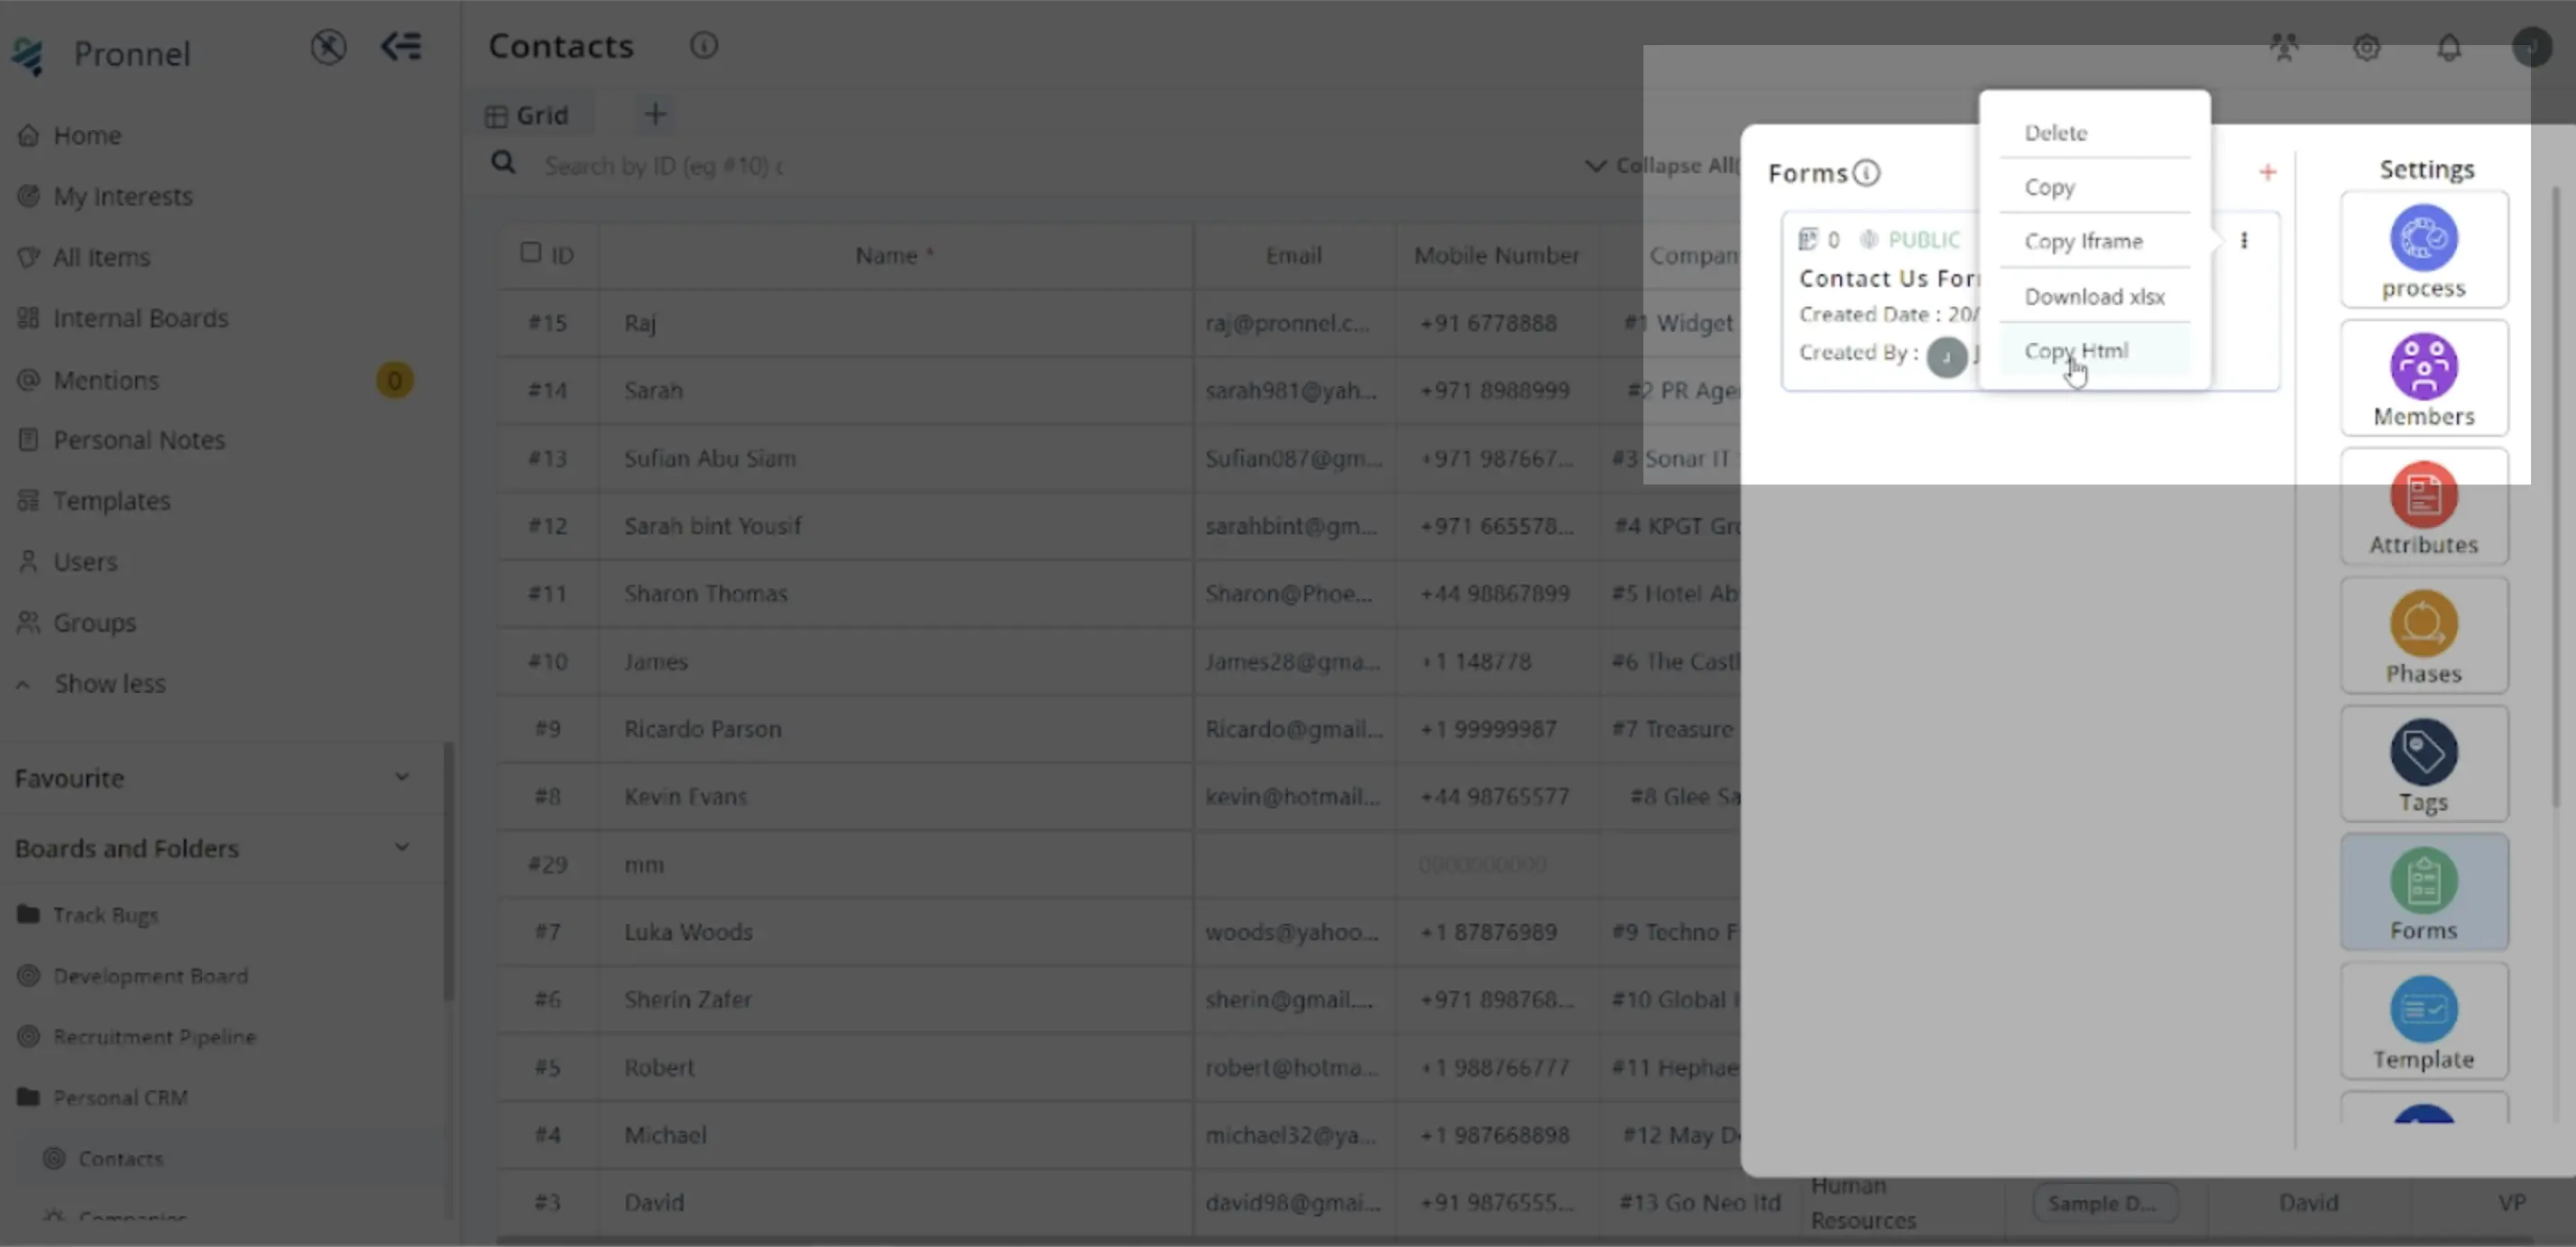2576x1247 pixels.
Task: Toggle the select-all ID checkbox
Action: 530,252
